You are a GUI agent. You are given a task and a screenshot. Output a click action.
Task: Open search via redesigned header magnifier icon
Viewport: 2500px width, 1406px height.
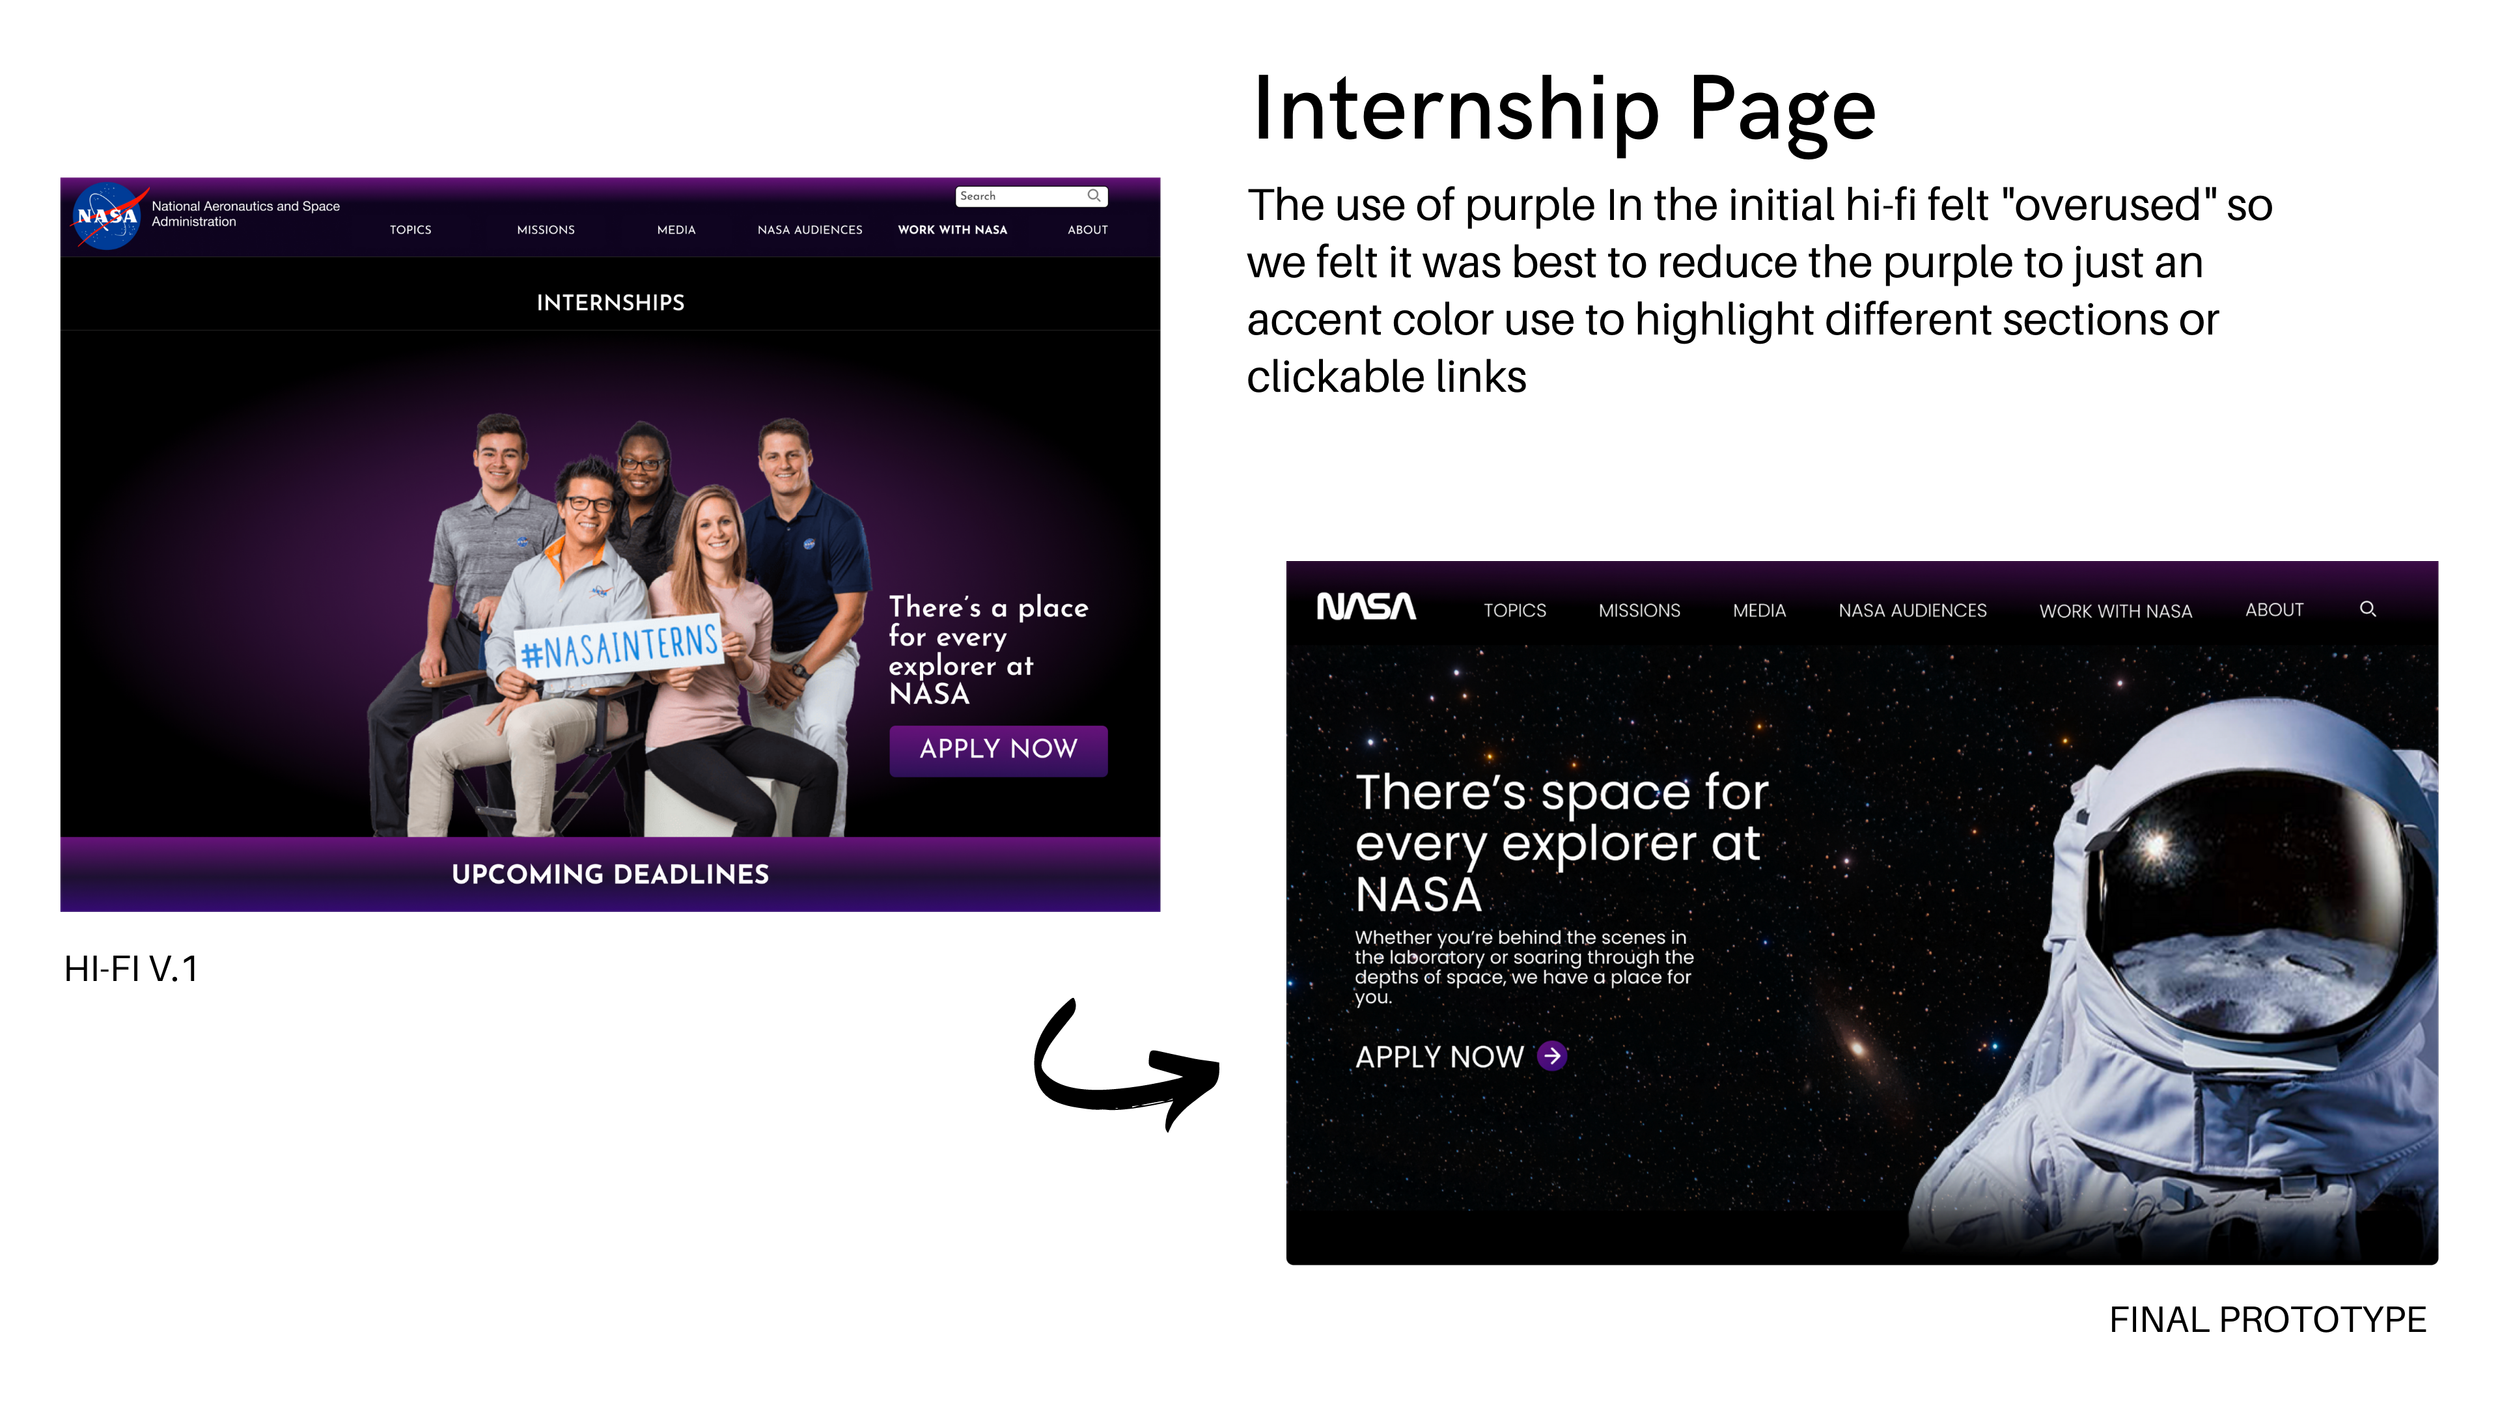(x=2367, y=609)
